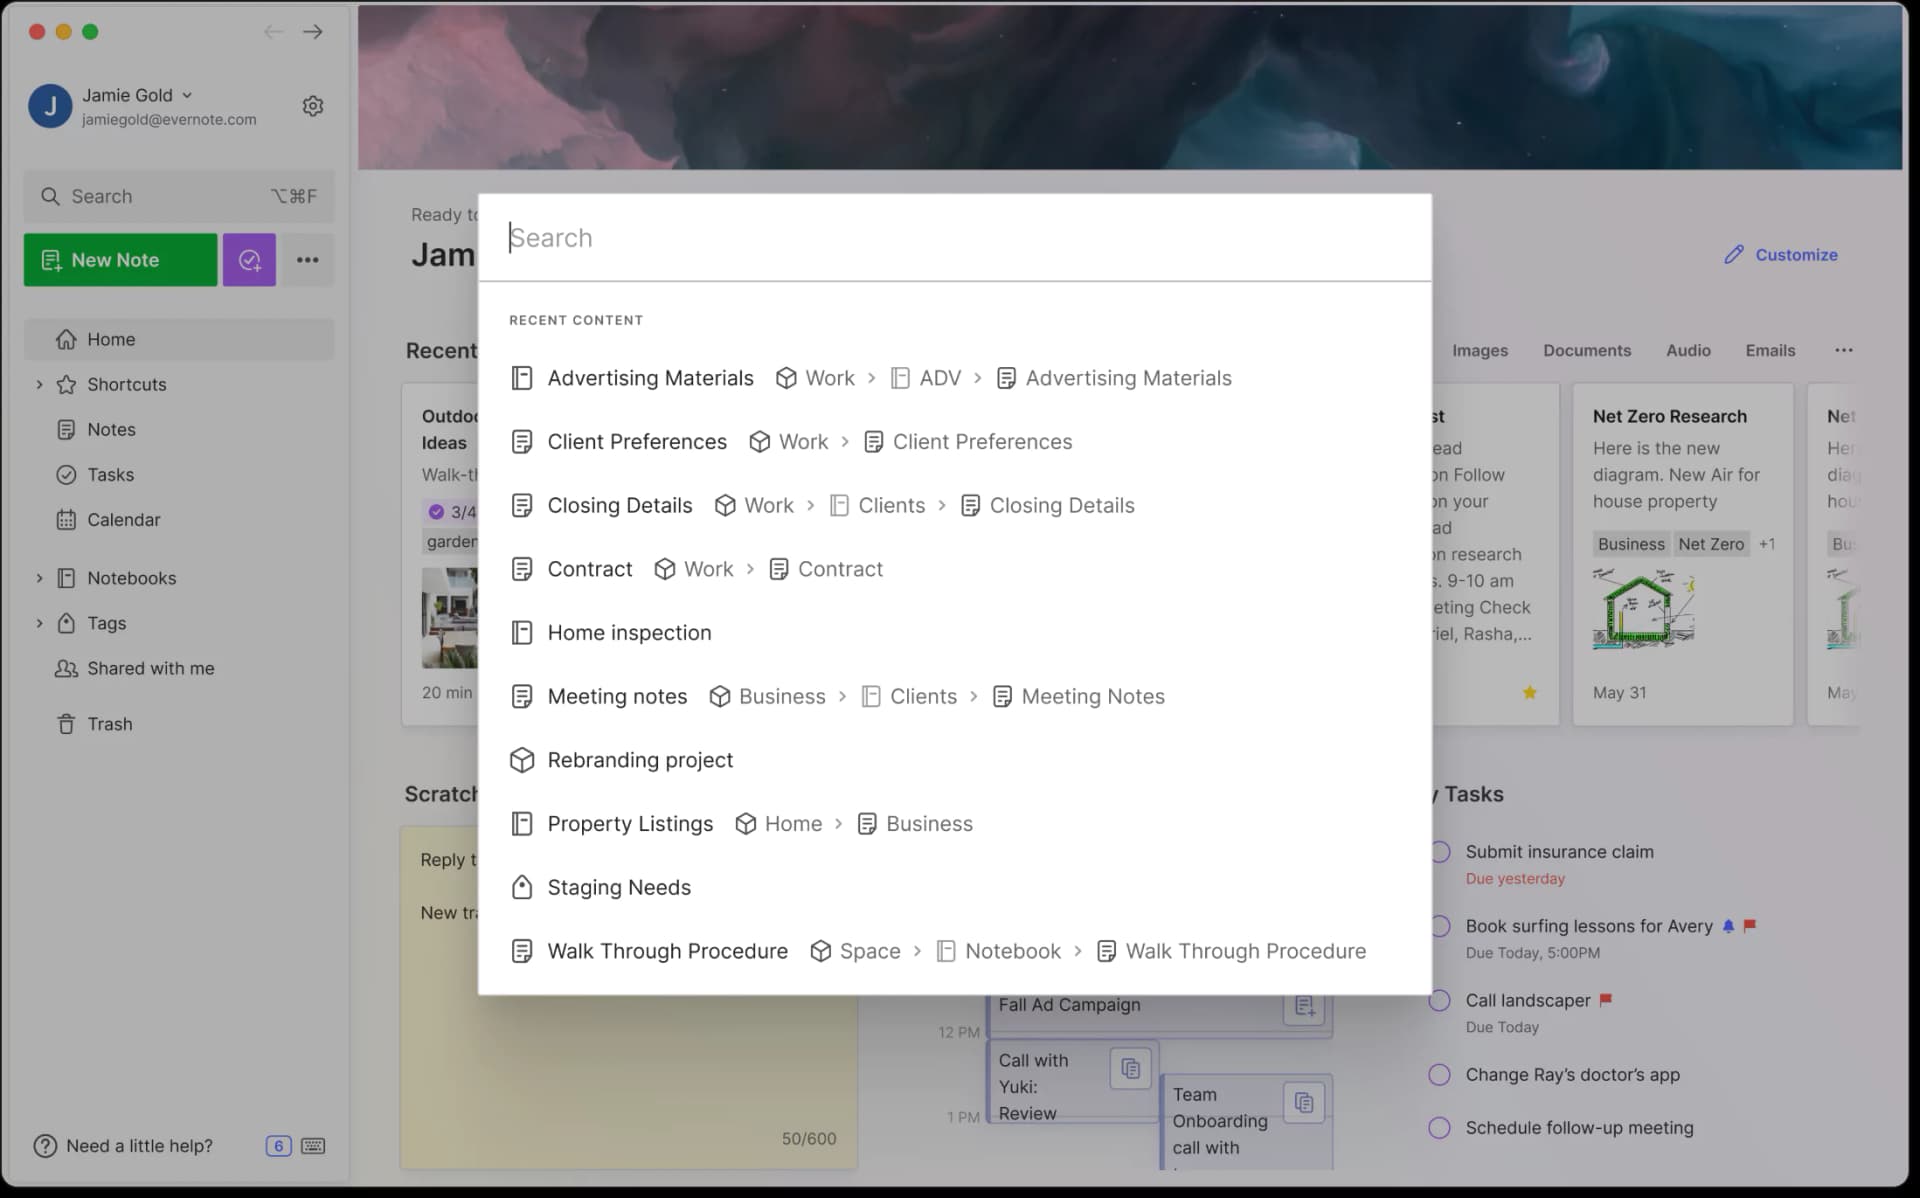Click the Customize link
The image size is (1920, 1198).
[x=1794, y=254]
